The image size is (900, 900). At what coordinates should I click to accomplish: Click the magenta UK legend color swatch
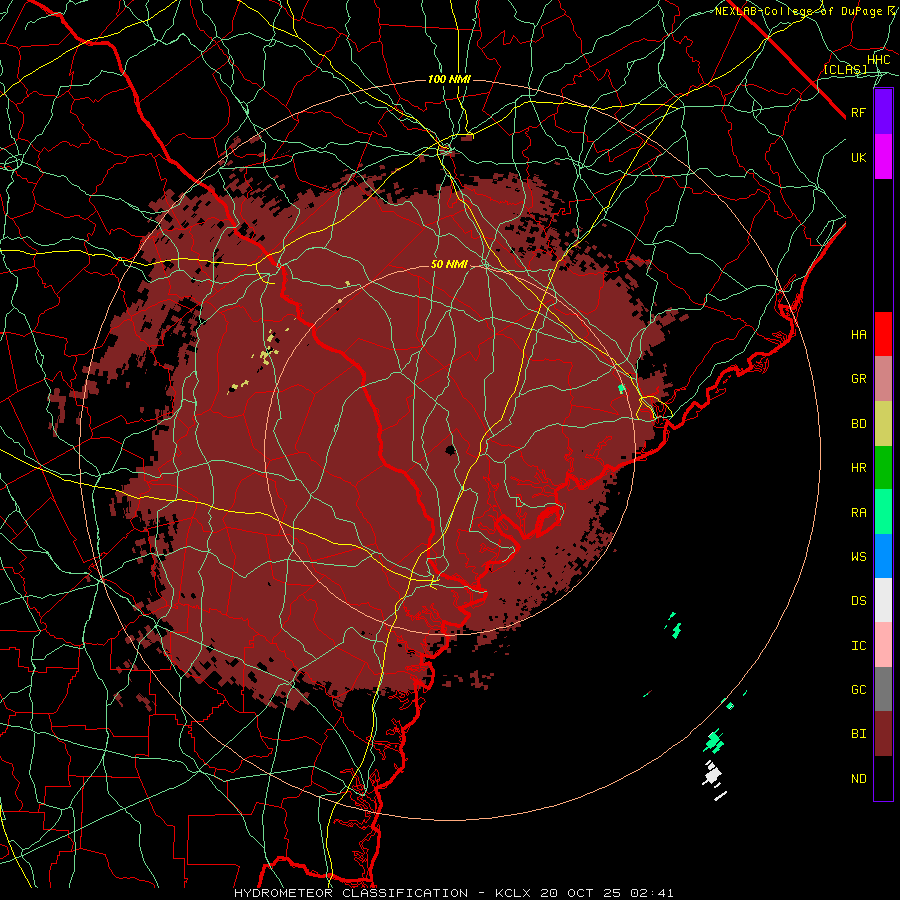(x=883, y=157)
